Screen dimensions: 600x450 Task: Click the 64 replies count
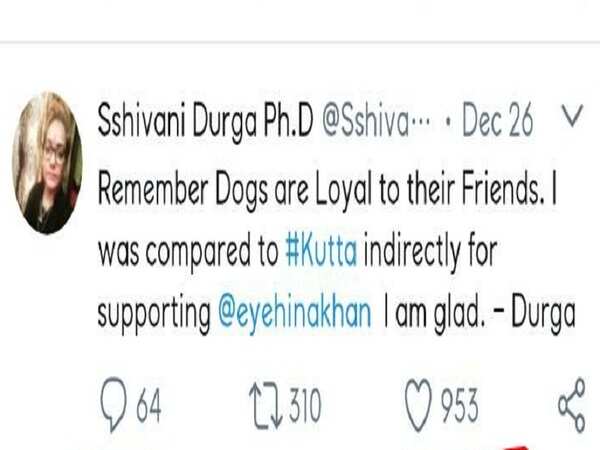[x=149, y=406]
